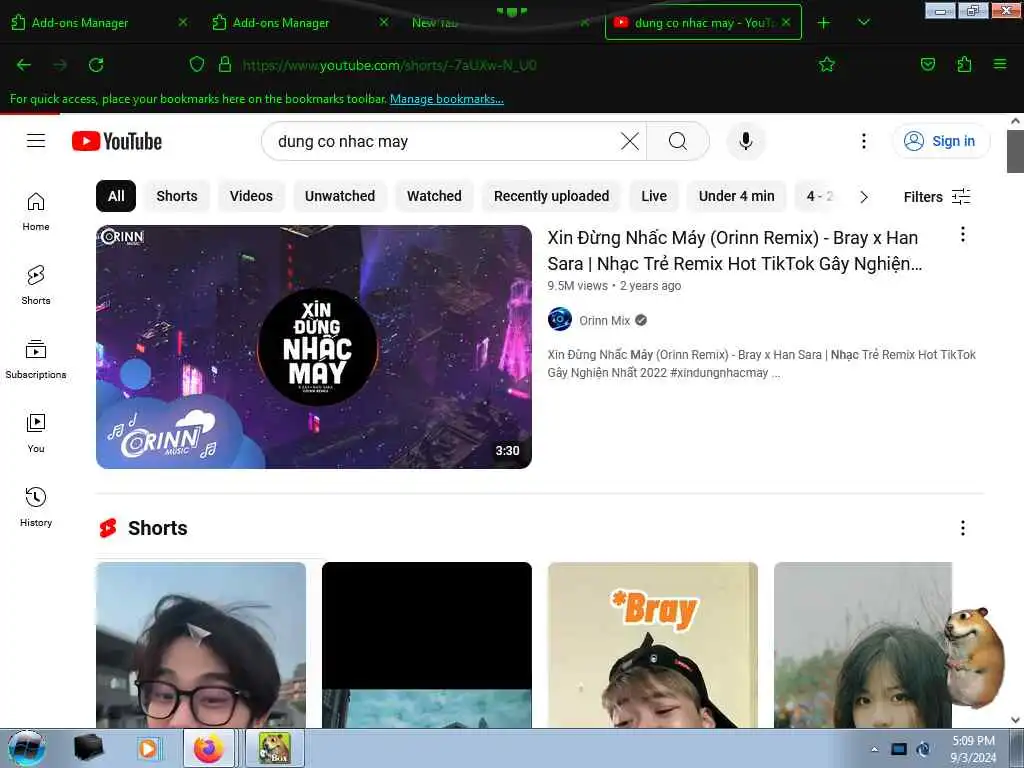This screenshot has width=1024, height=768.
Task: Go to YouTube home via logo
Action: click(117, 141)
